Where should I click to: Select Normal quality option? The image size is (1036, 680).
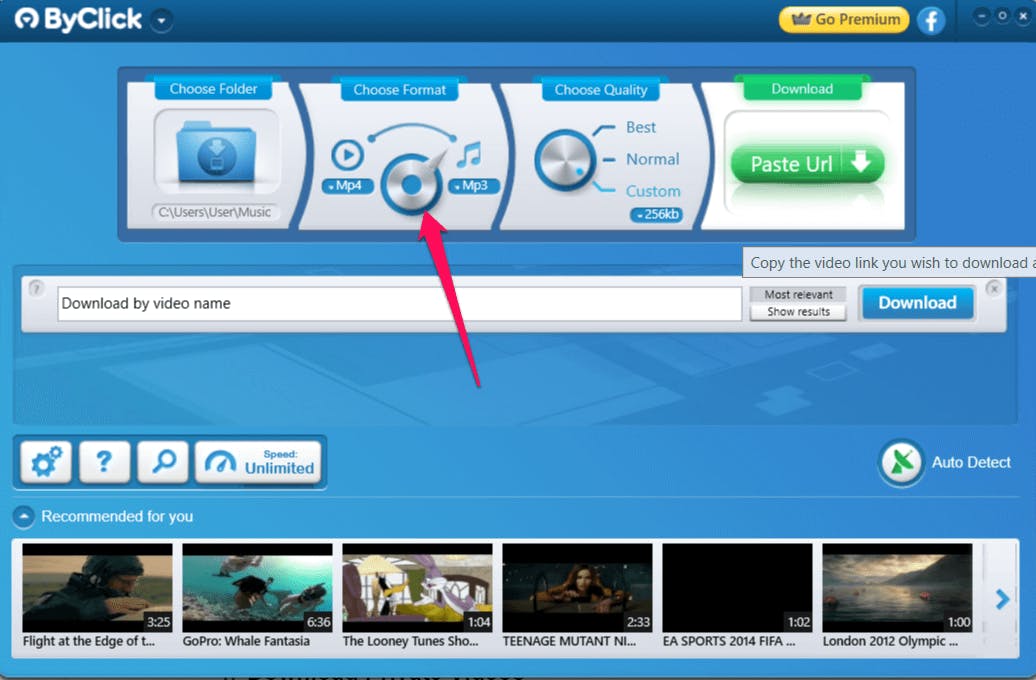click(x=652, y=159)
